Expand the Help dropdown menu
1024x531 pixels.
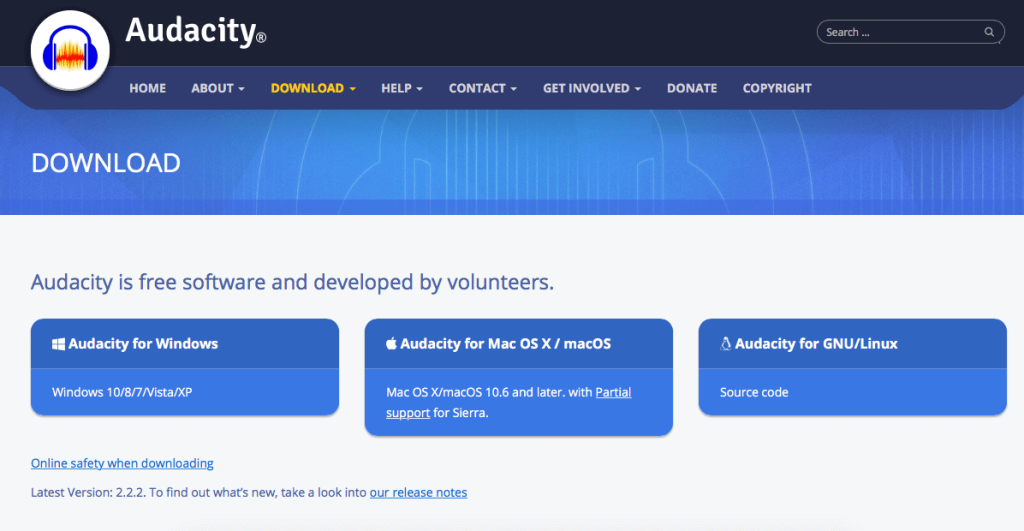tap(402, 88)
